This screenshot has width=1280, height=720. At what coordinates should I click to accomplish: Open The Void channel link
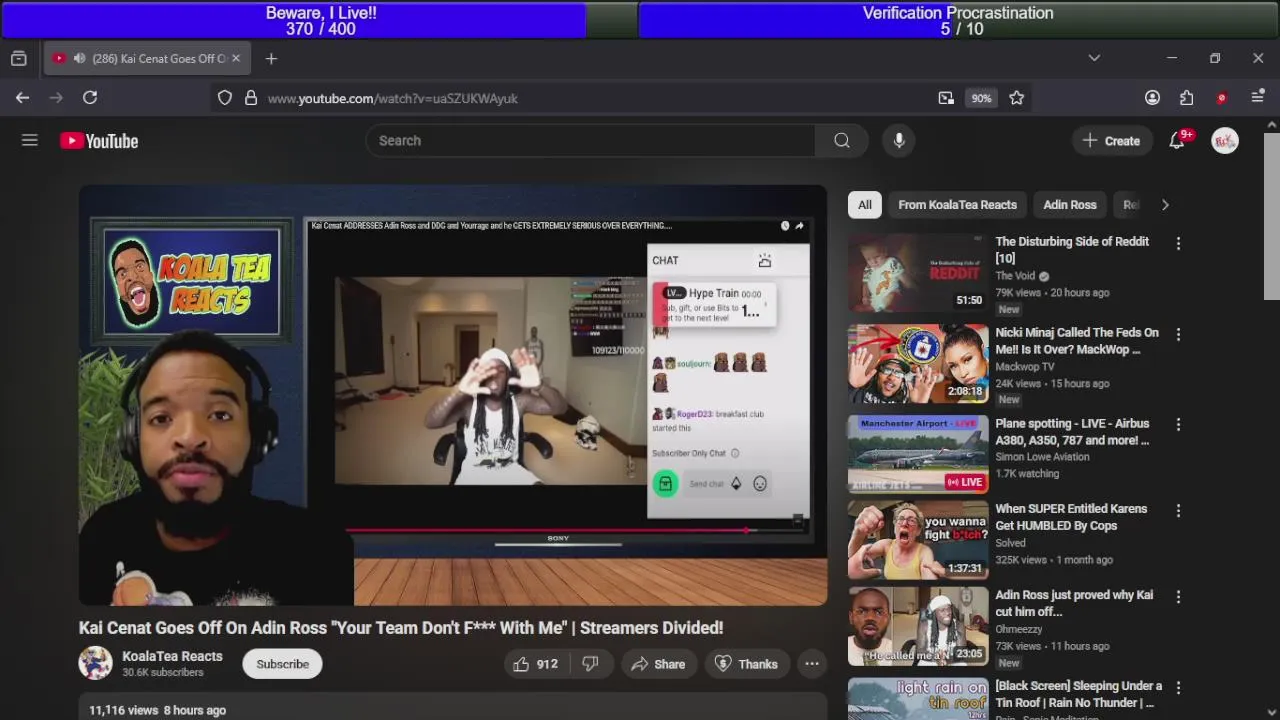click(1015, 276)
